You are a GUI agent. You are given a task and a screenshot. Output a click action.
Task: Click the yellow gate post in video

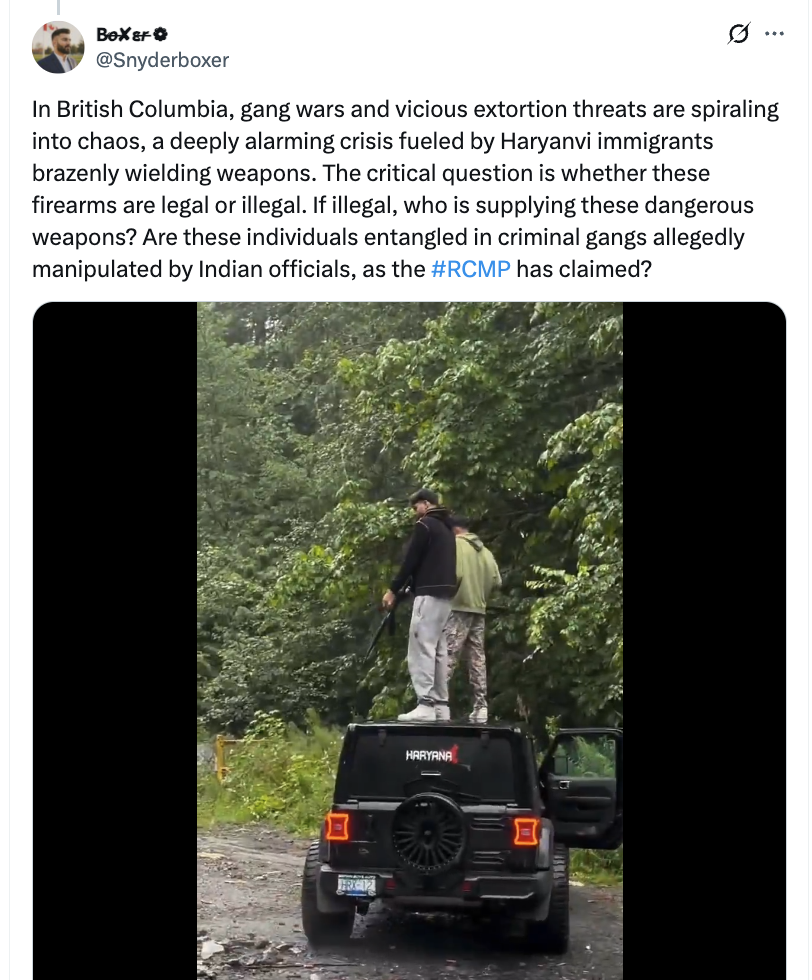221,758
